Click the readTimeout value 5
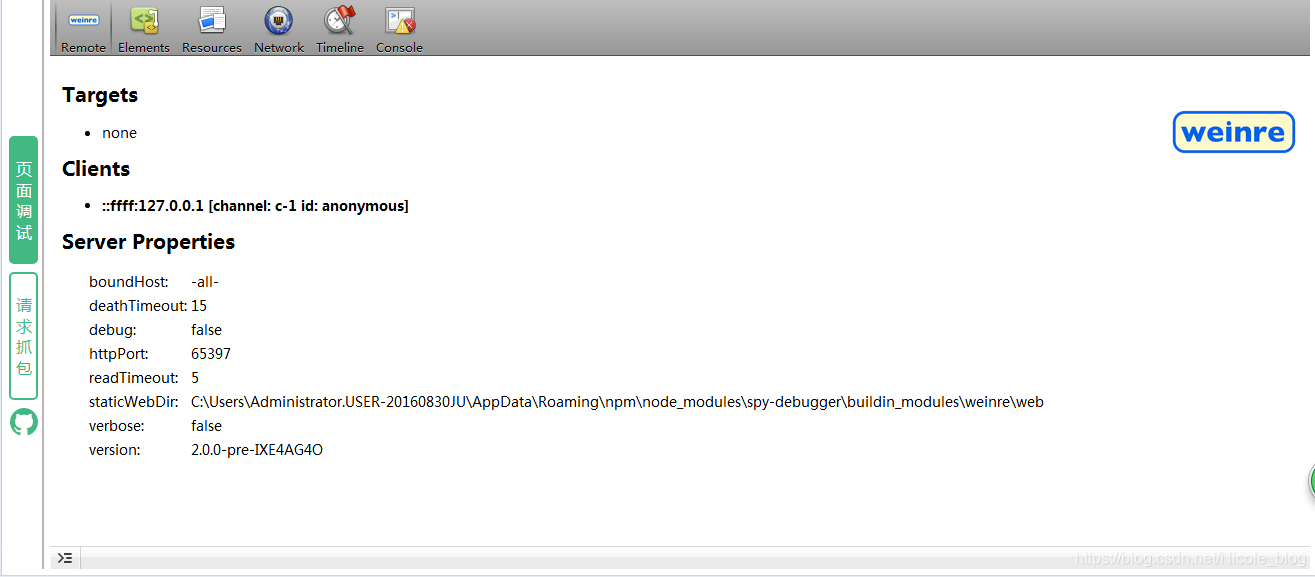 point(195,378)
